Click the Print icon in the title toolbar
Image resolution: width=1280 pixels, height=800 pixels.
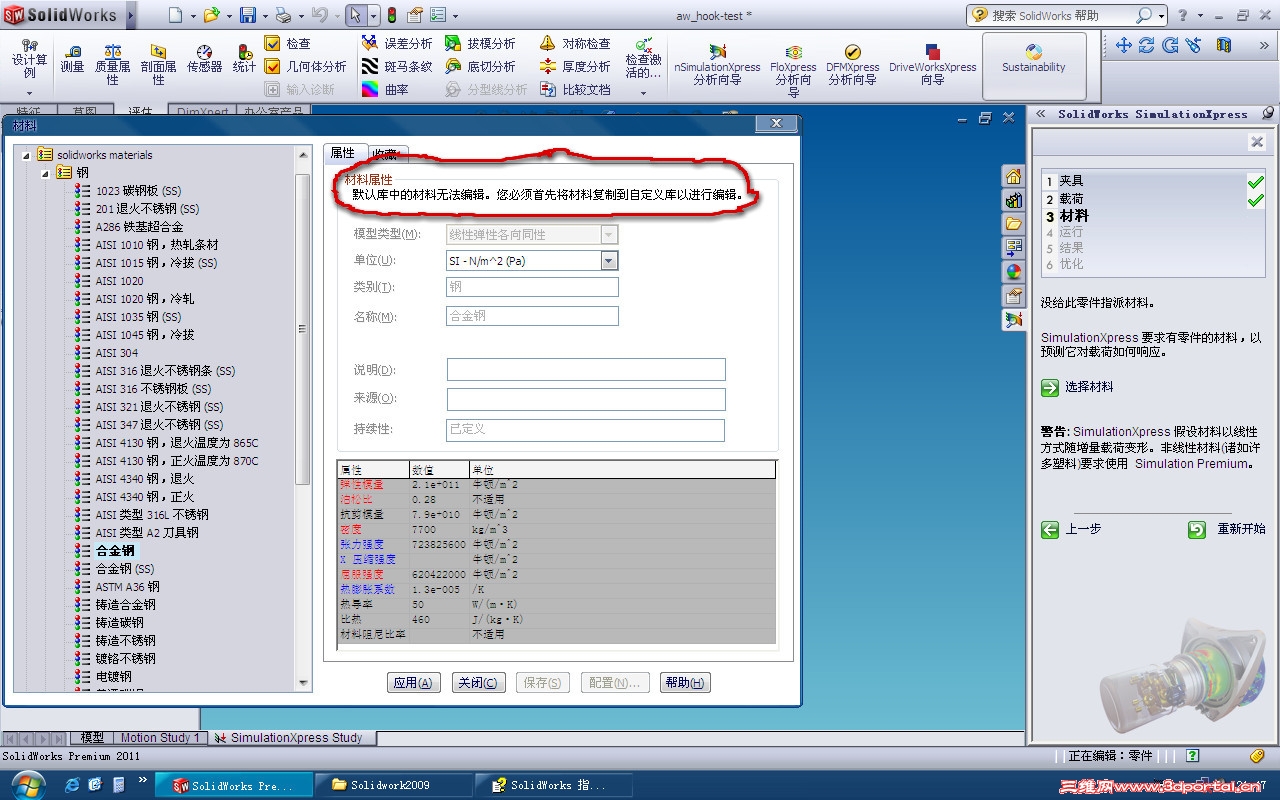click(283, 15)
